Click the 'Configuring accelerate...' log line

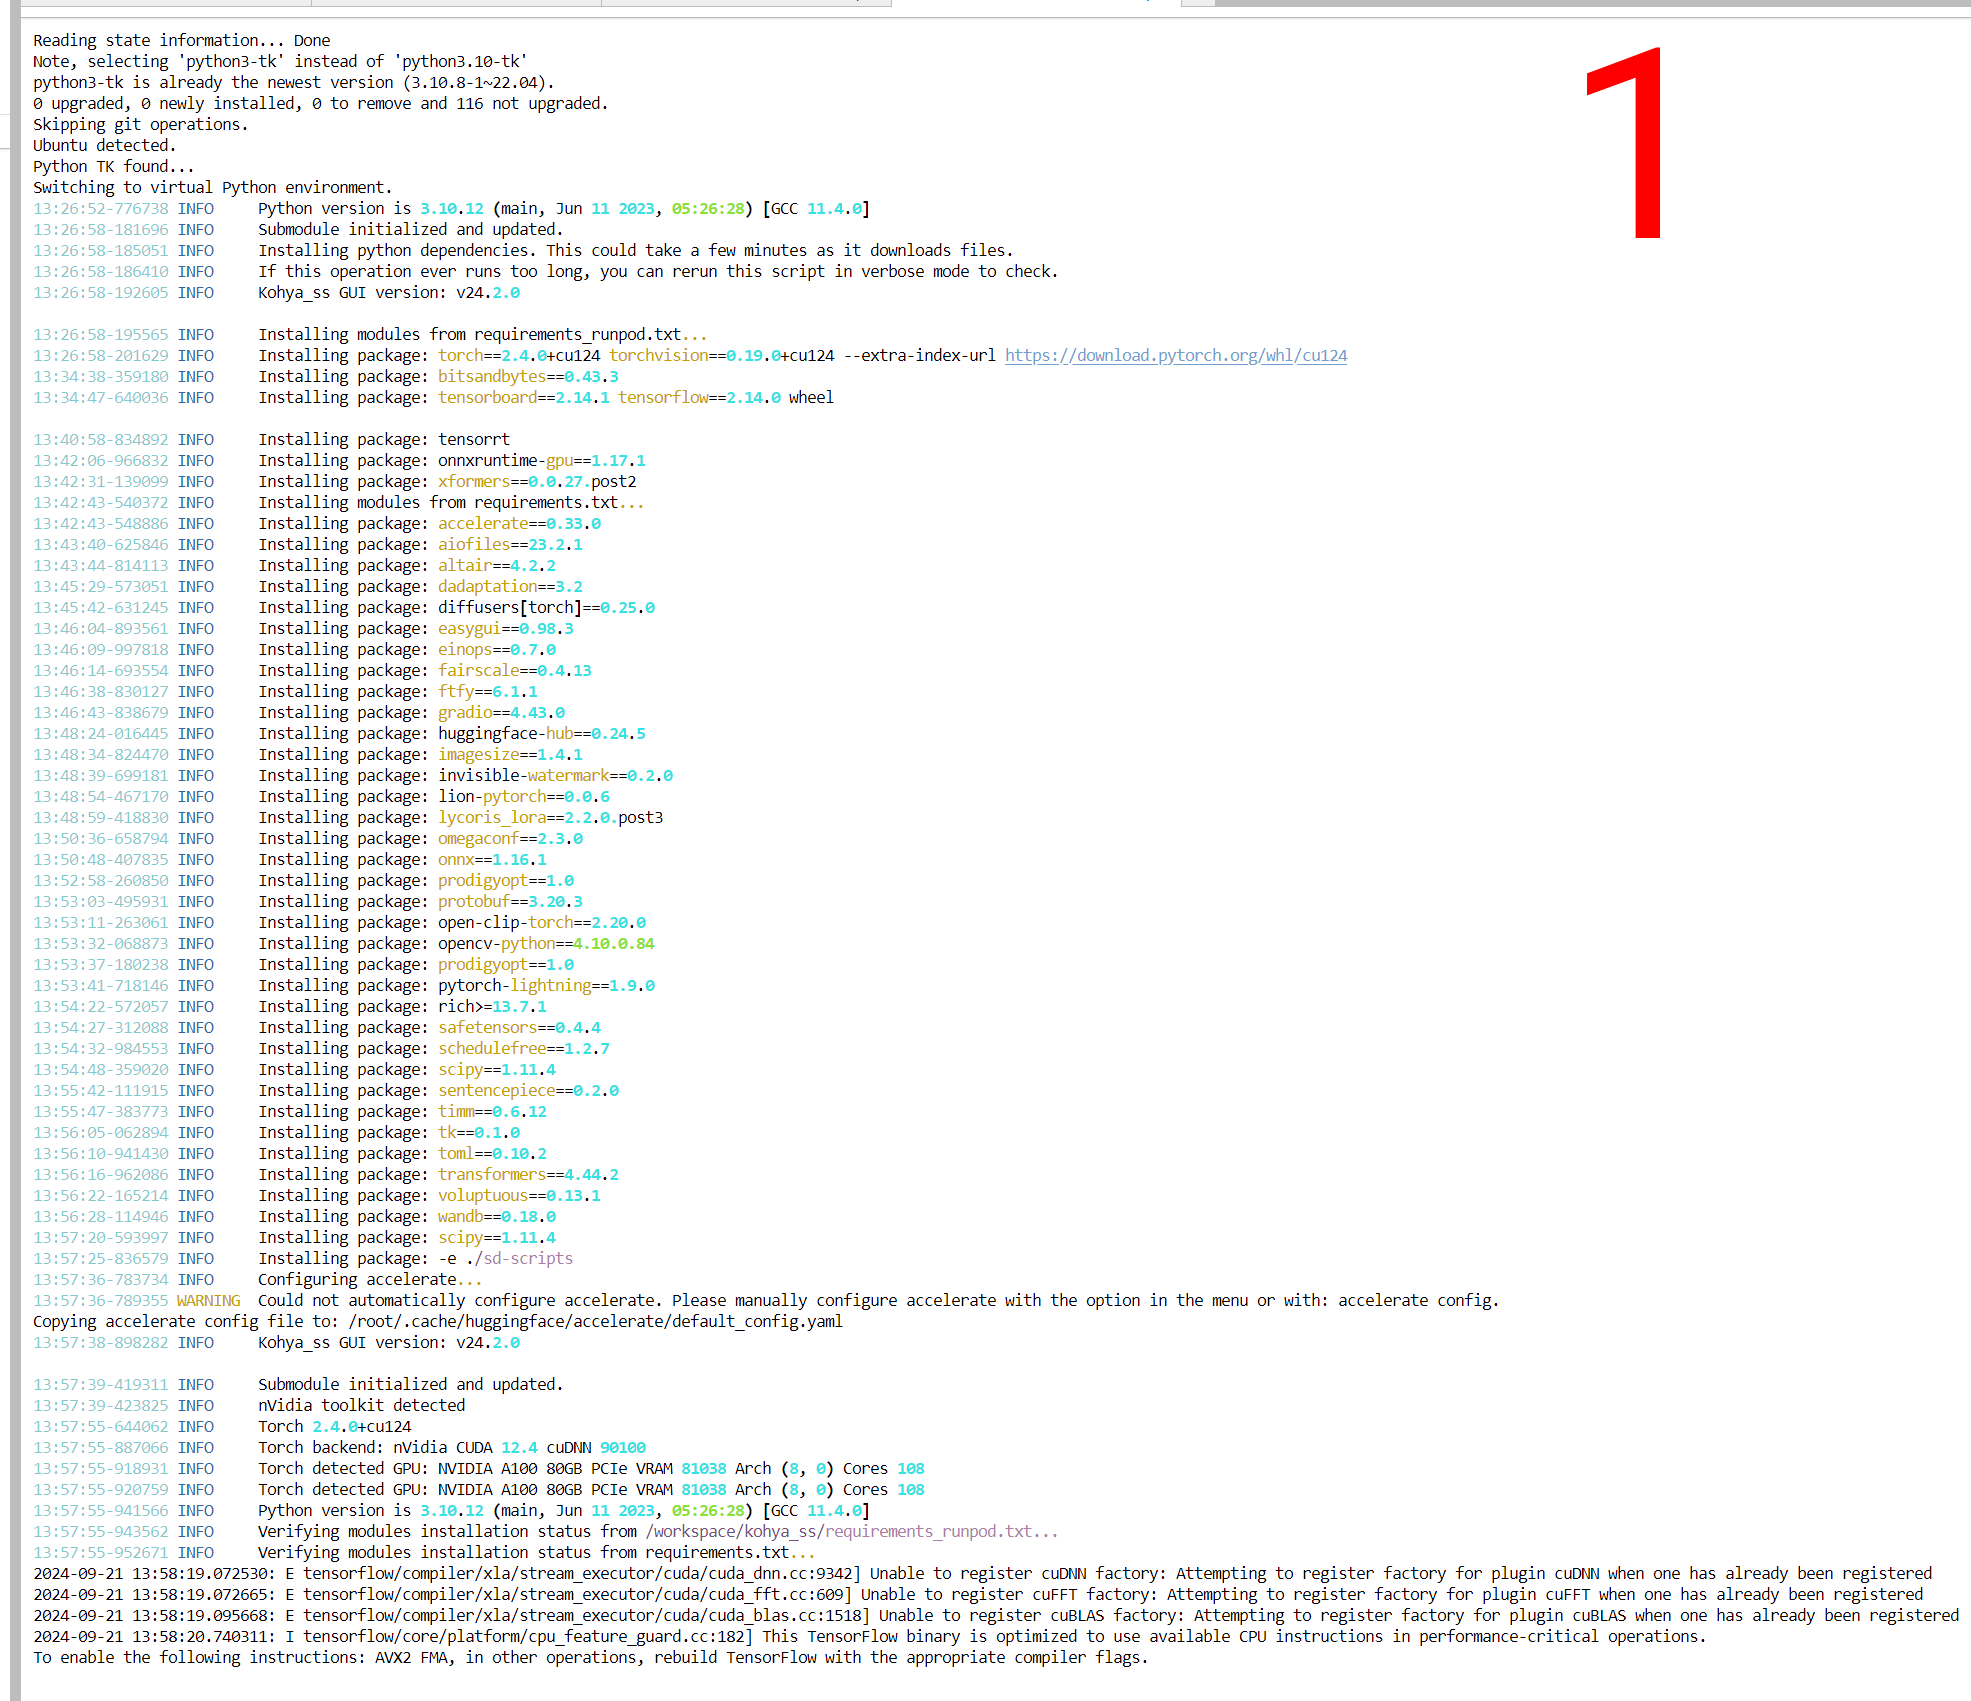pos(369,1279)
